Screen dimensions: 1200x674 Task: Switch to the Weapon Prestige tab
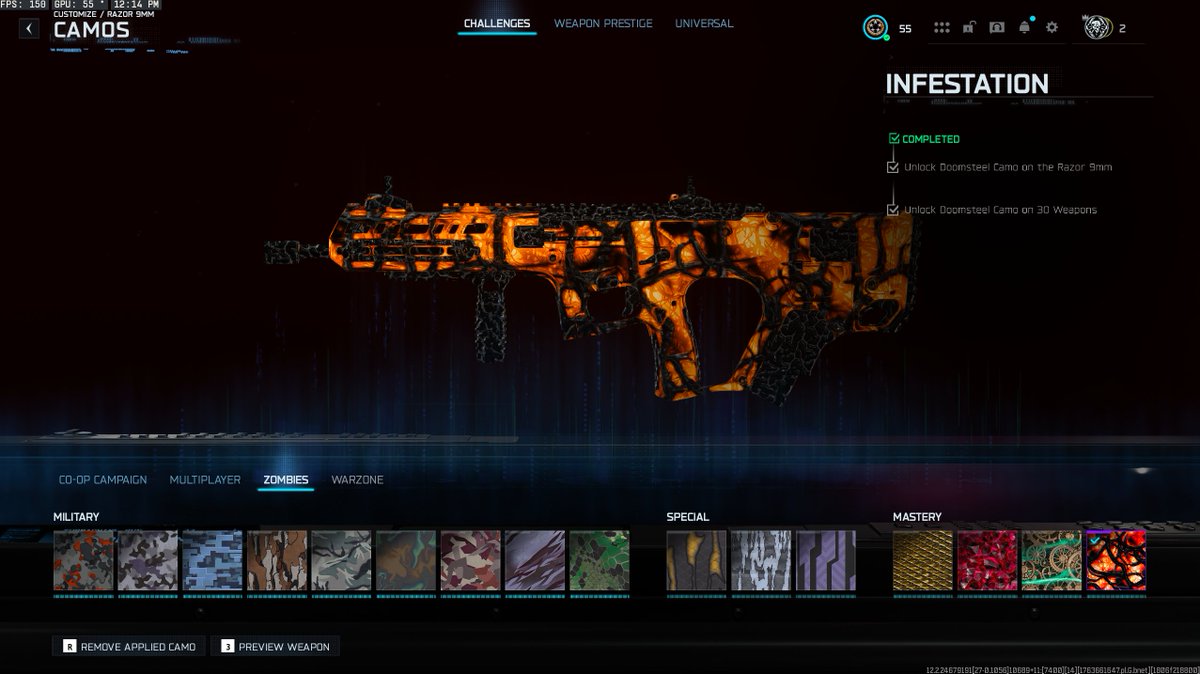[603, 24]
